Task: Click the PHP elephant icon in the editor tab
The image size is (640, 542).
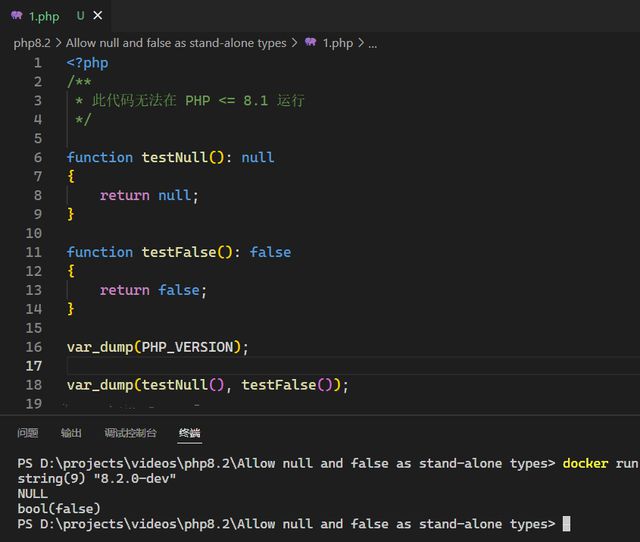Action: 16,16
